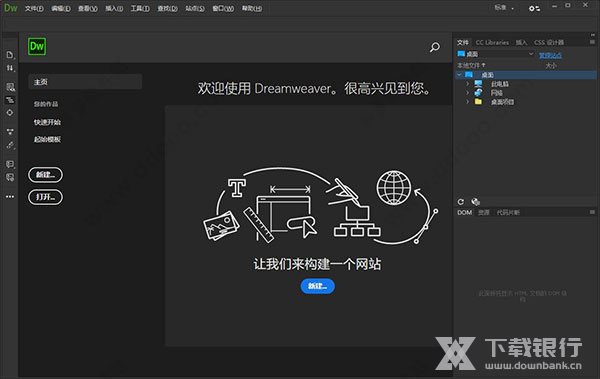The width and height of the screenshot is (600, 379).
Task: Select the 桌面项目 folder in file tree
Action: 502,102
